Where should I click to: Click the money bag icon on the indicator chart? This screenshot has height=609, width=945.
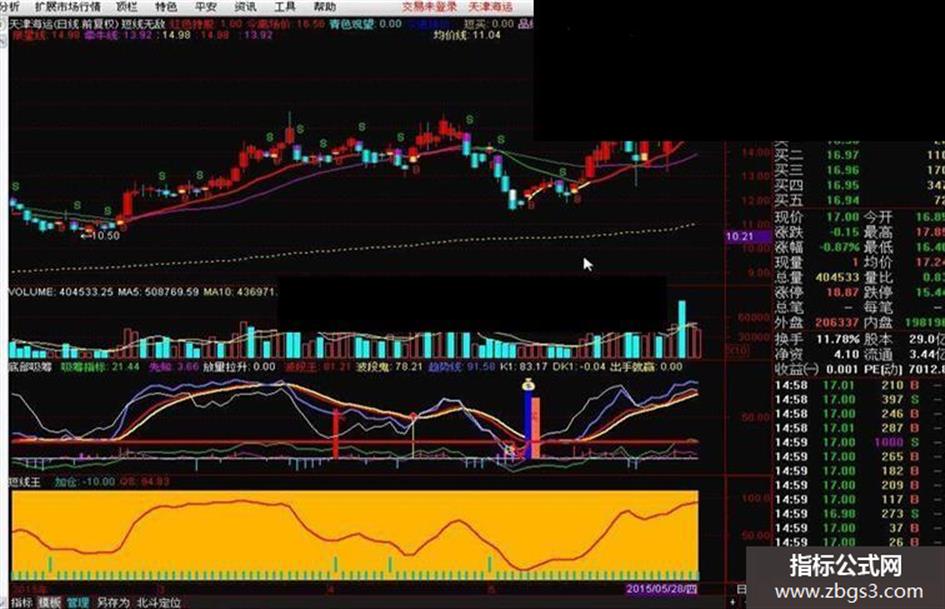click(x=529, y=384)
